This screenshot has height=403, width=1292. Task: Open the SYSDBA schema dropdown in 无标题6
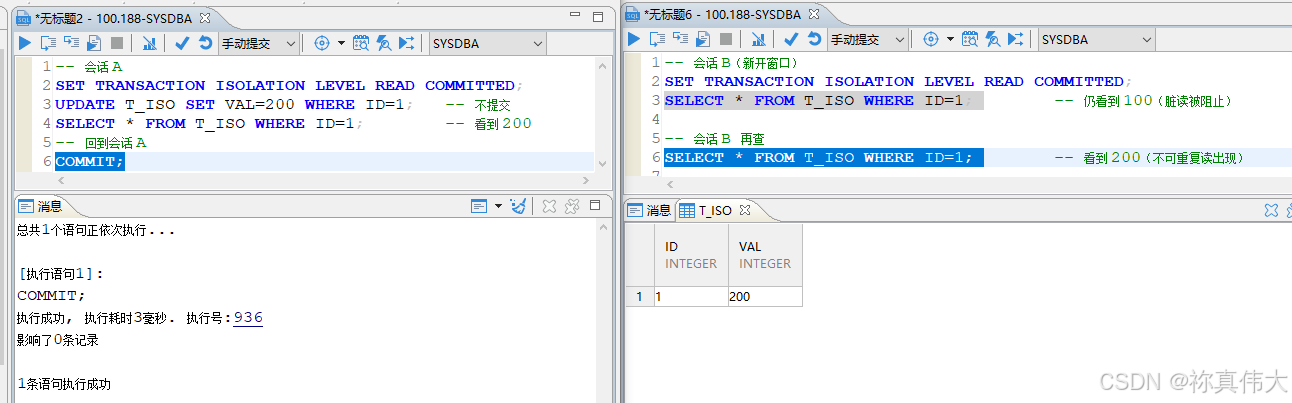click(1097, 39)
